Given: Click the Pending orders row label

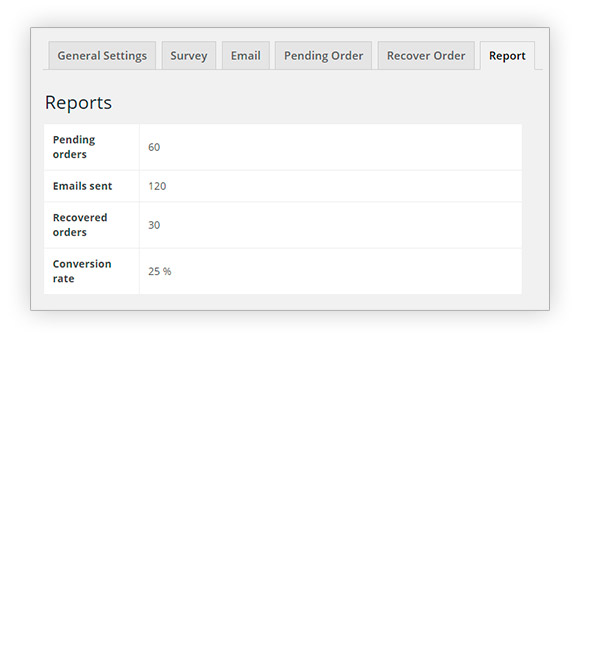Looking at the screenshot, I should tap(74, 147).
